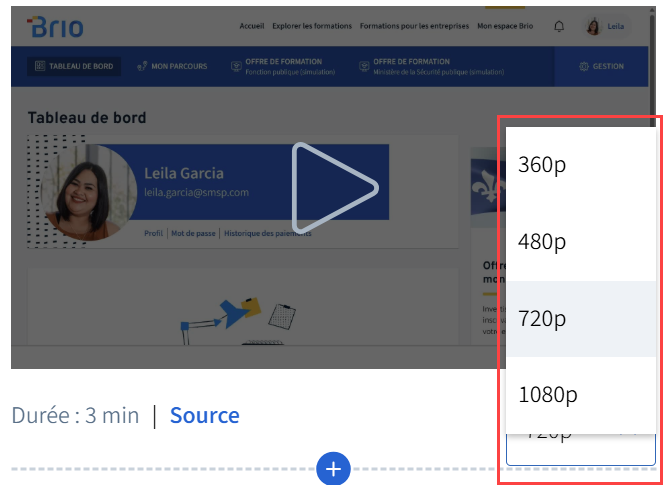Click the notification bell icon
This screenshot has height=485, width=663.
(559, 27)
